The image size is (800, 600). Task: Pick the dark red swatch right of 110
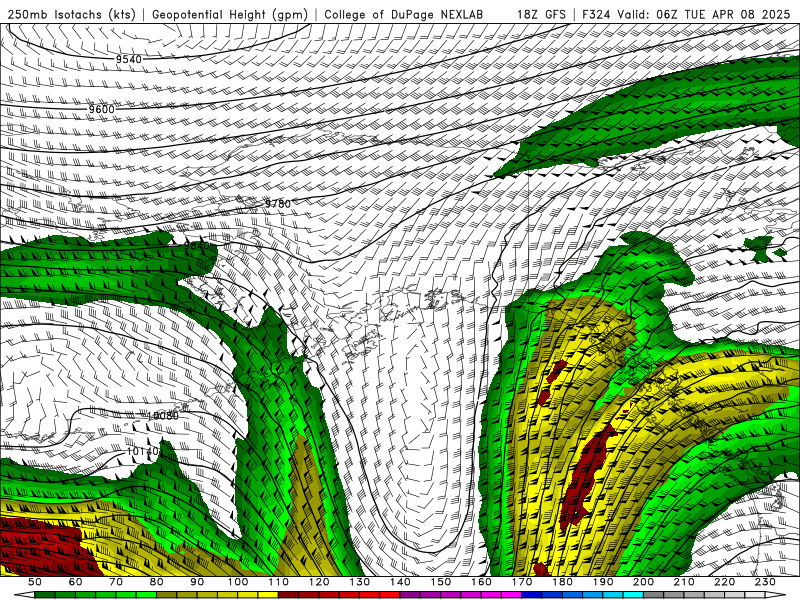point(288,595)
